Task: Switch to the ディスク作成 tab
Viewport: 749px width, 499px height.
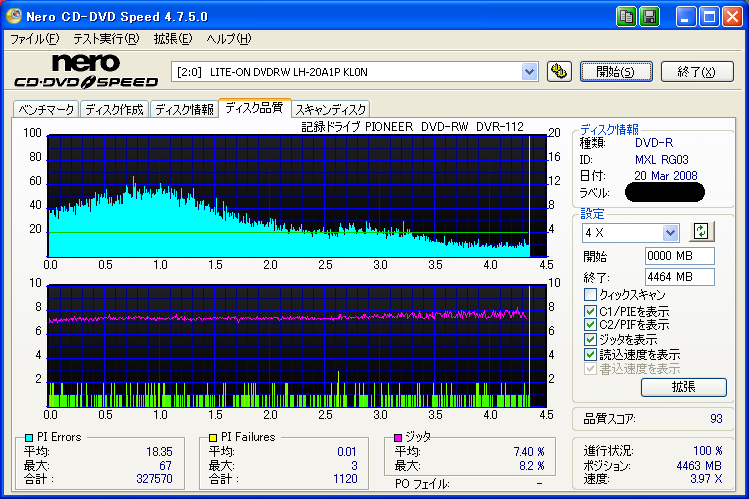Action: pos(115,109)
